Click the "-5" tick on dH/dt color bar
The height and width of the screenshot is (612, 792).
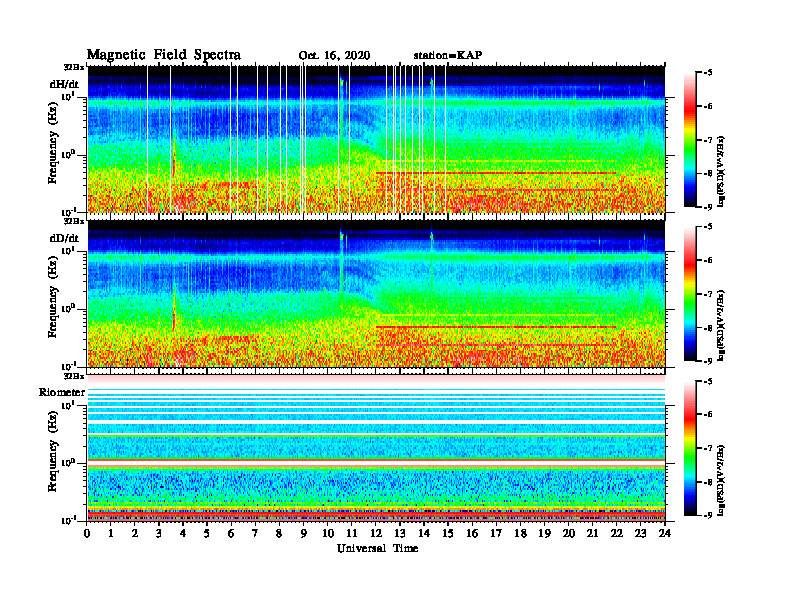point(708,73)
